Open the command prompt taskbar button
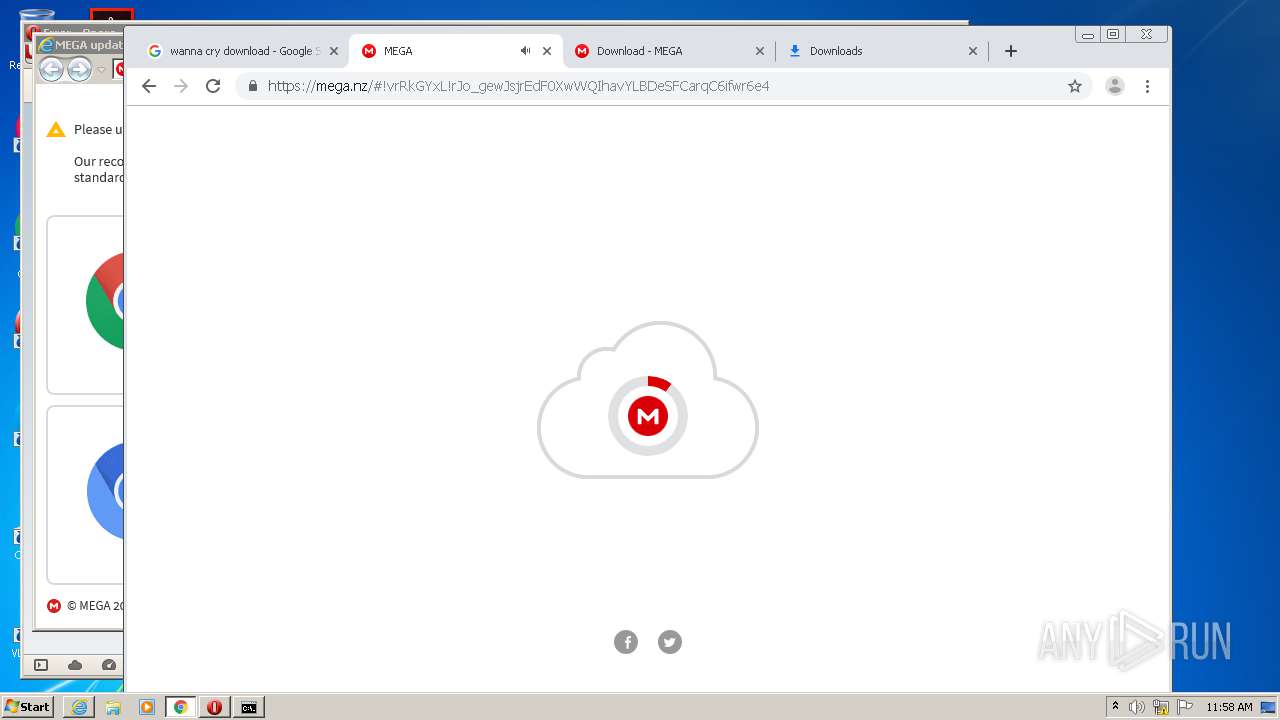The image size is (1280, 720). point(248,707)
